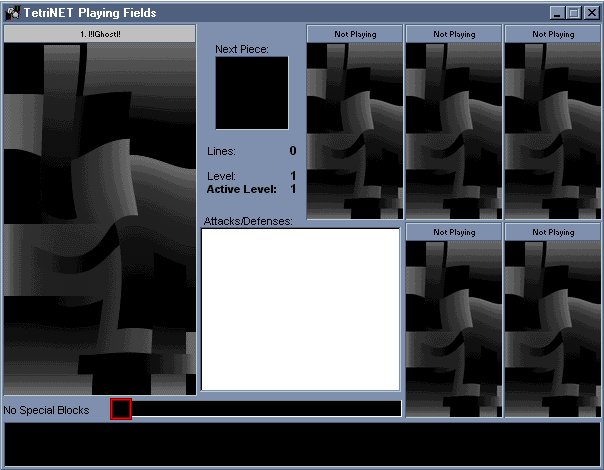Click inside the white Attacks/Defenses list box
This screenshot has height=470, width=604.
coord(300,309)
